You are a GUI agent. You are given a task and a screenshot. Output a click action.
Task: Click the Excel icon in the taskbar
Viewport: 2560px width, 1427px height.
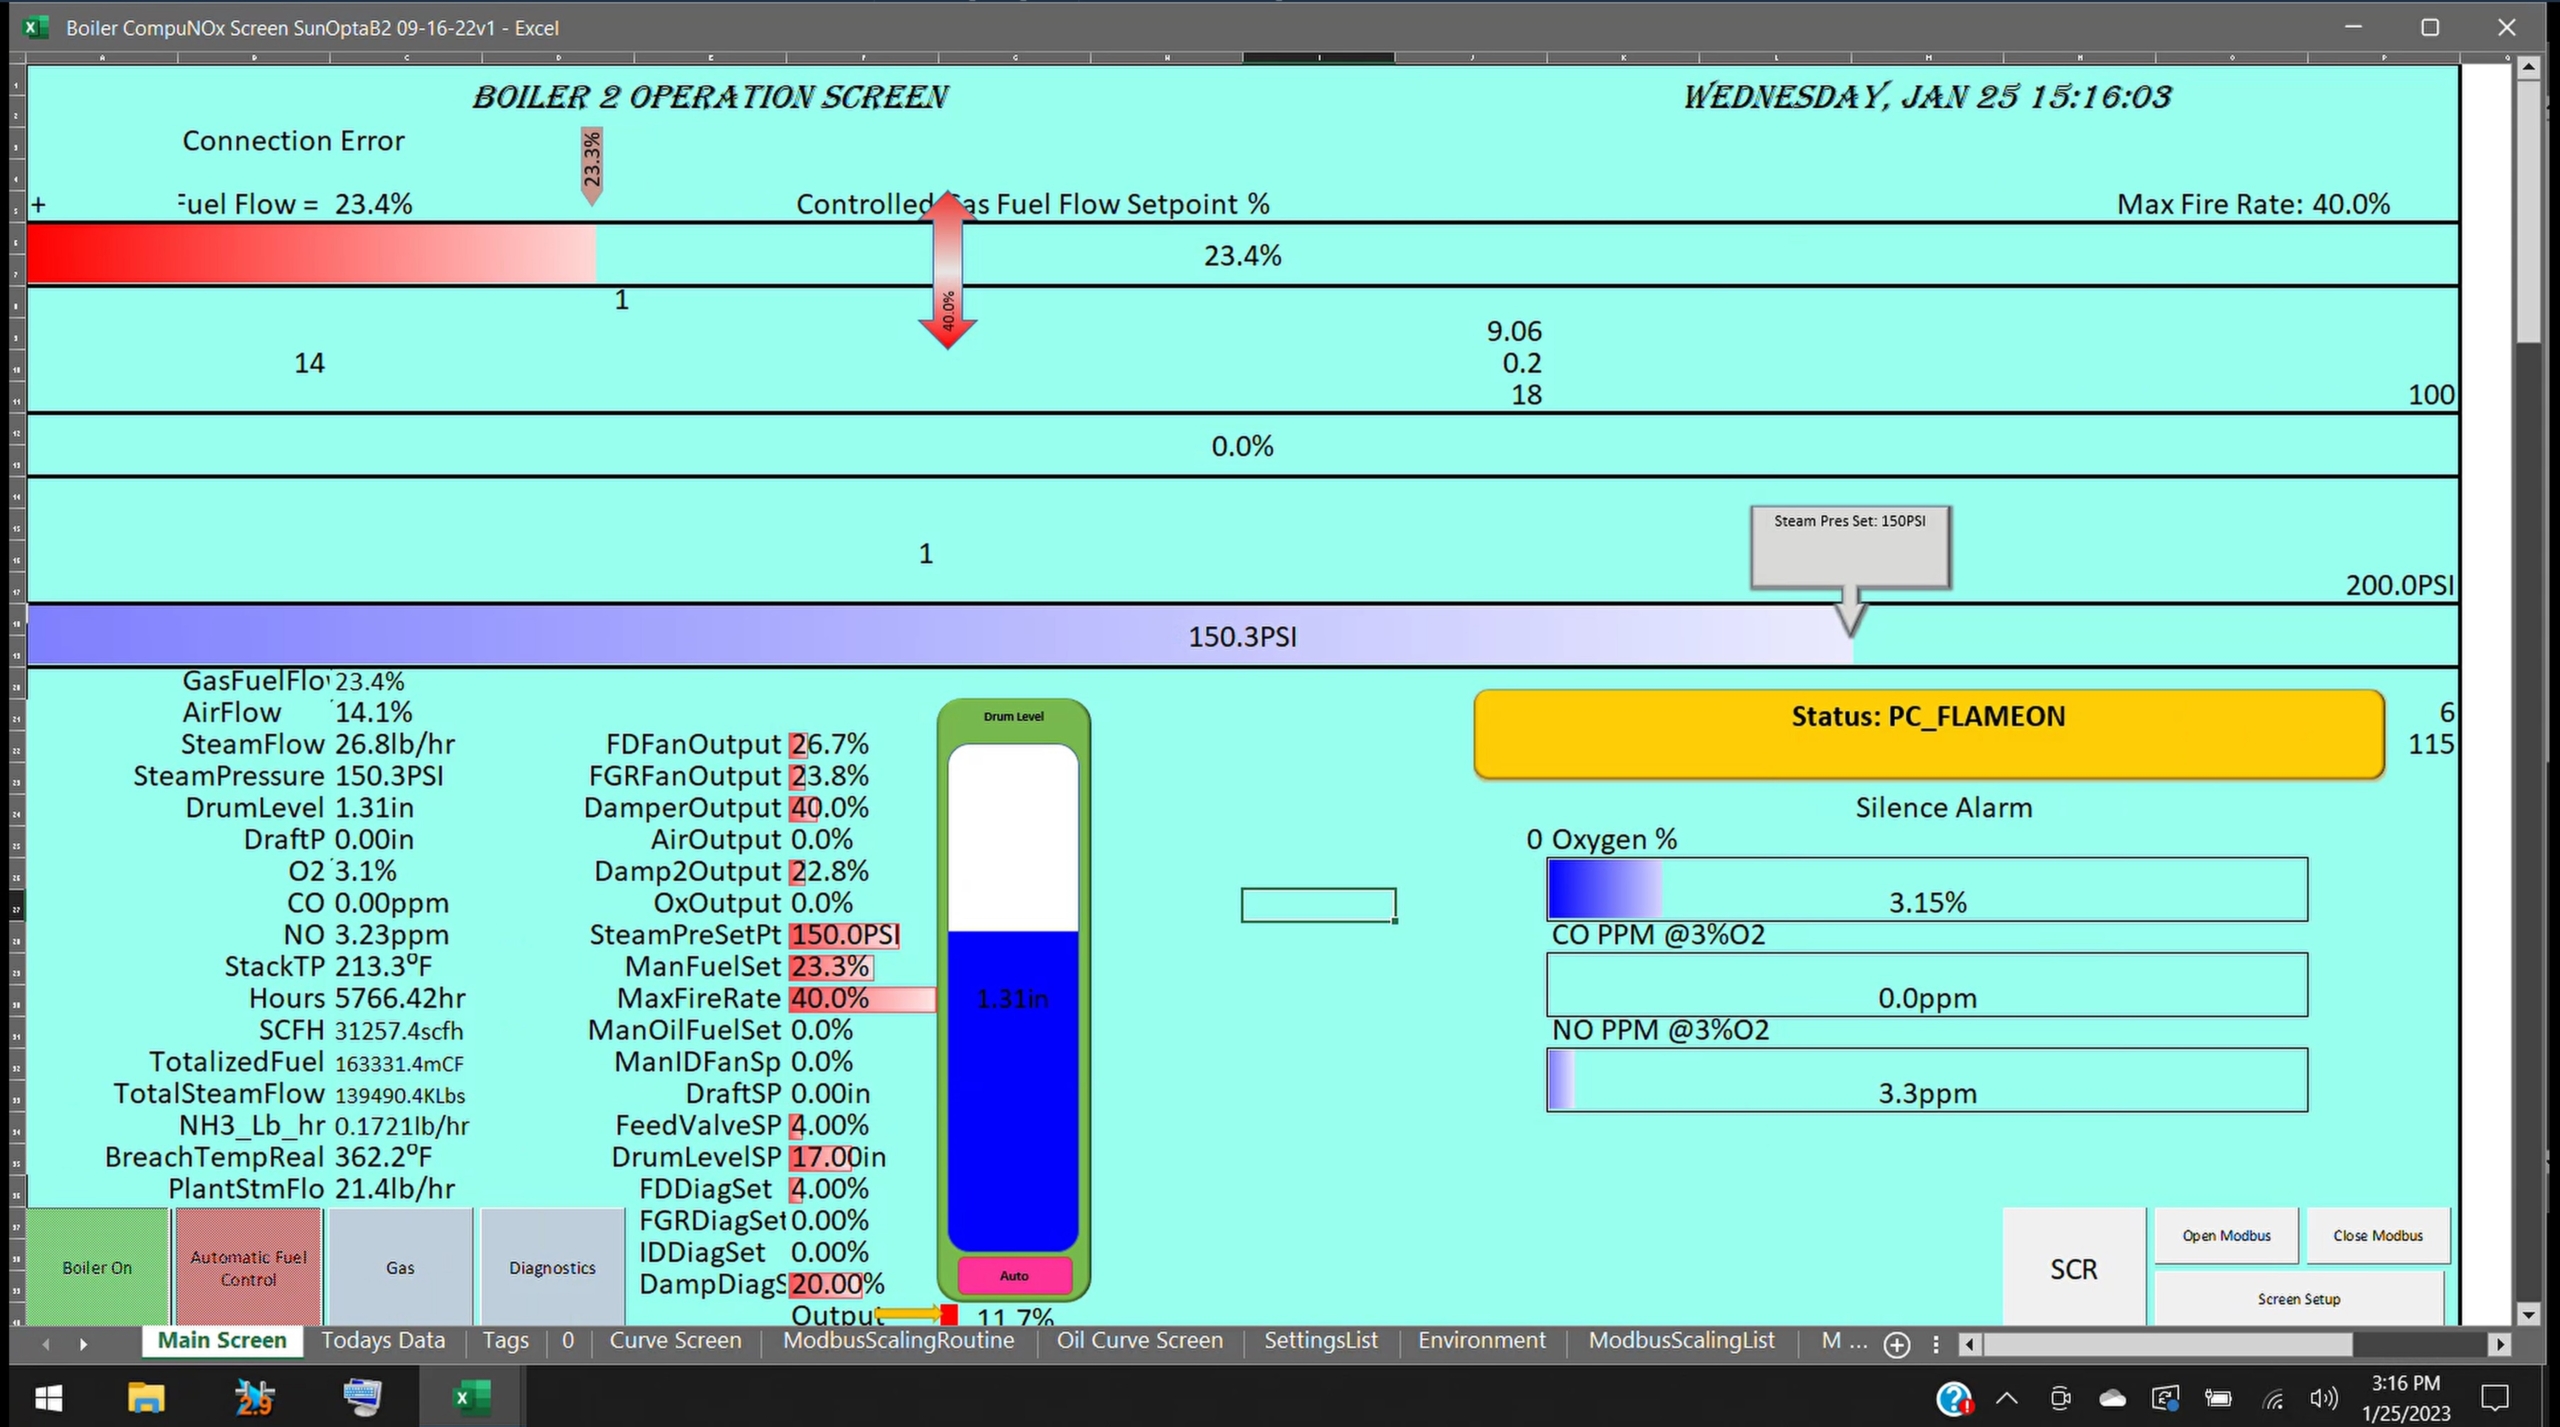[470, 1397]
